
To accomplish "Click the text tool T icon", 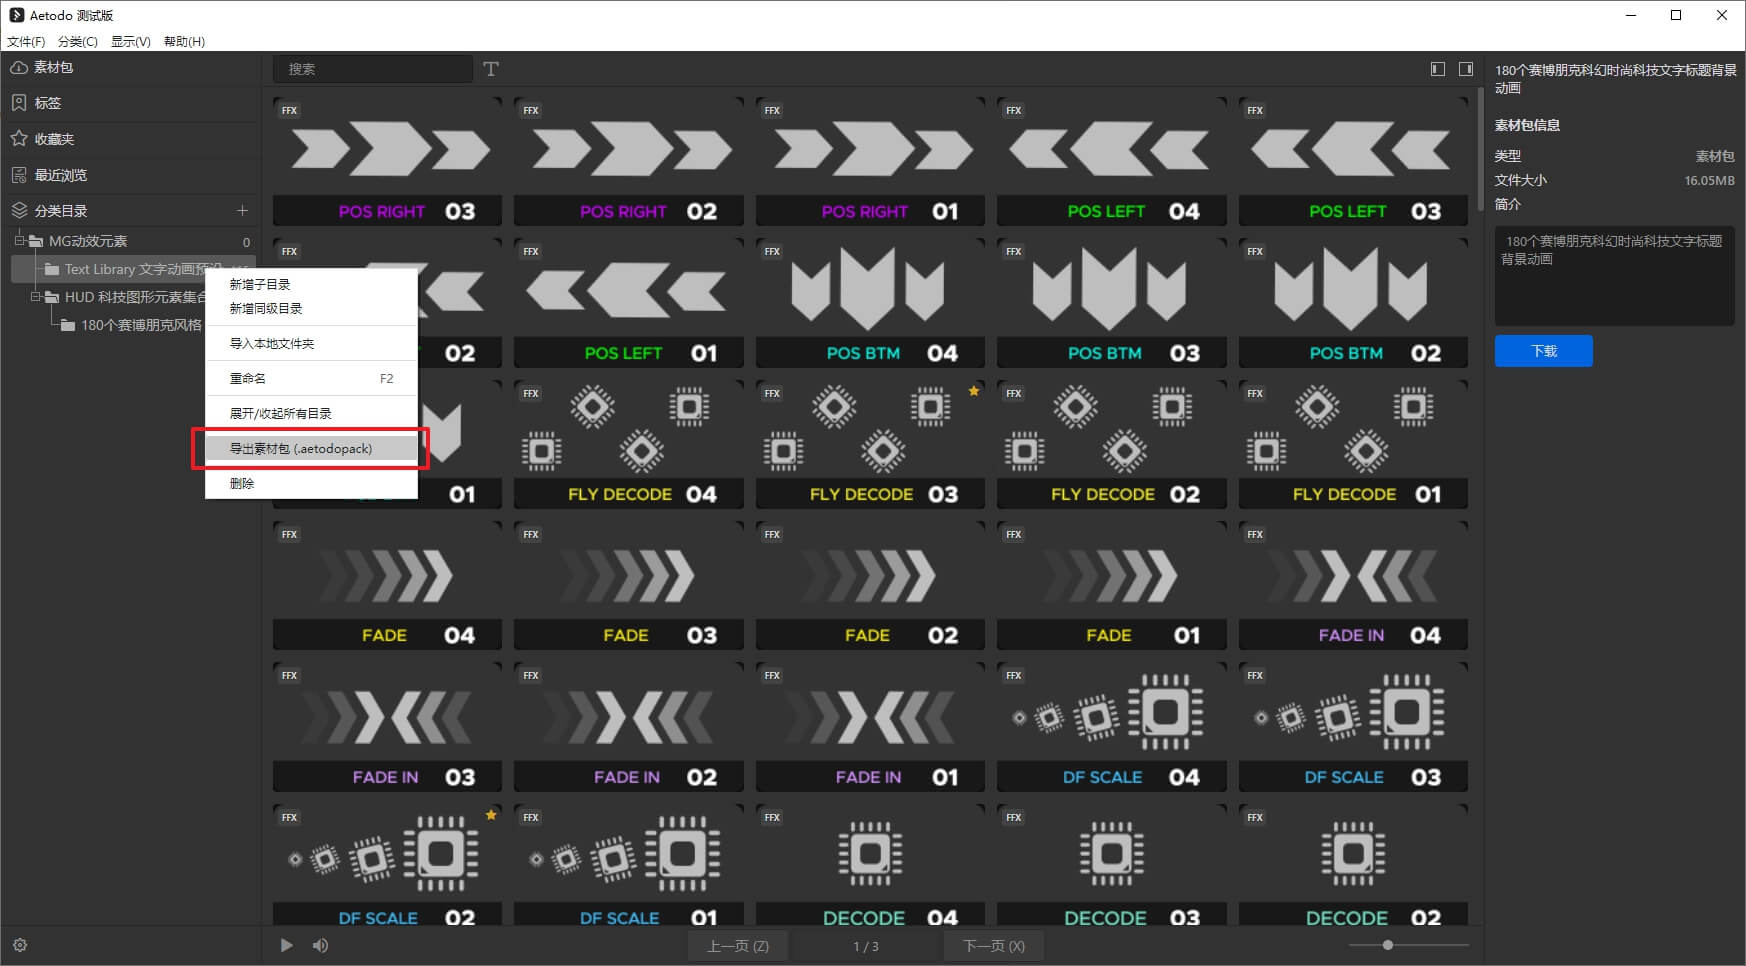I will 491,69.
